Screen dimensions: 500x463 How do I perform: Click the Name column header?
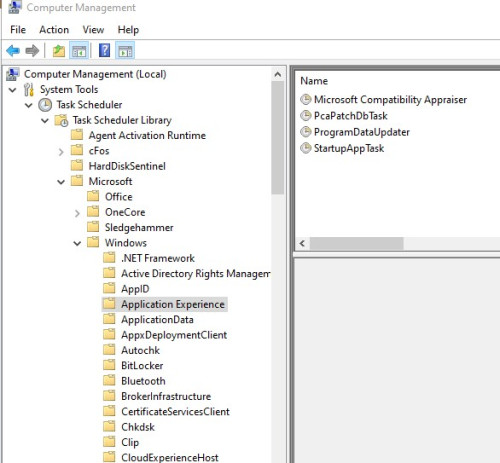[314, 81]
